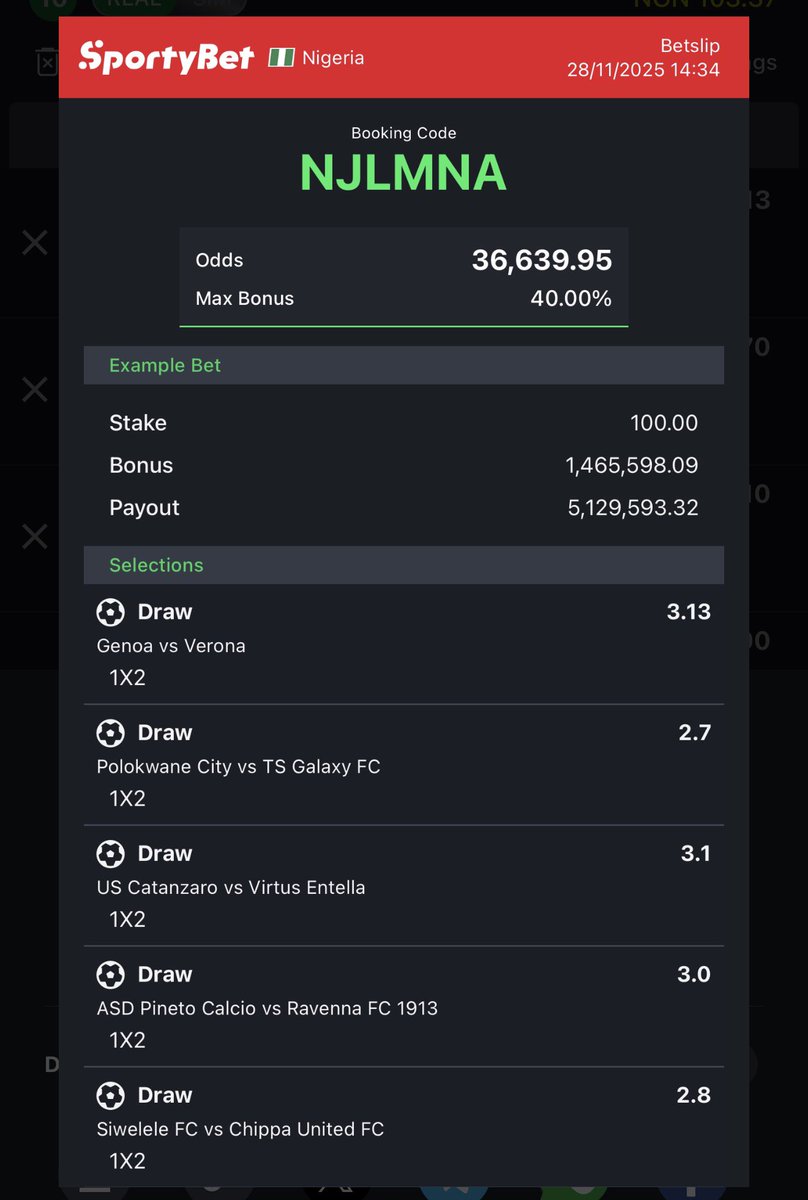Click the Stake label
Image resolution: width=808 pixels, height=1200 pixels.
click(138, 423)
